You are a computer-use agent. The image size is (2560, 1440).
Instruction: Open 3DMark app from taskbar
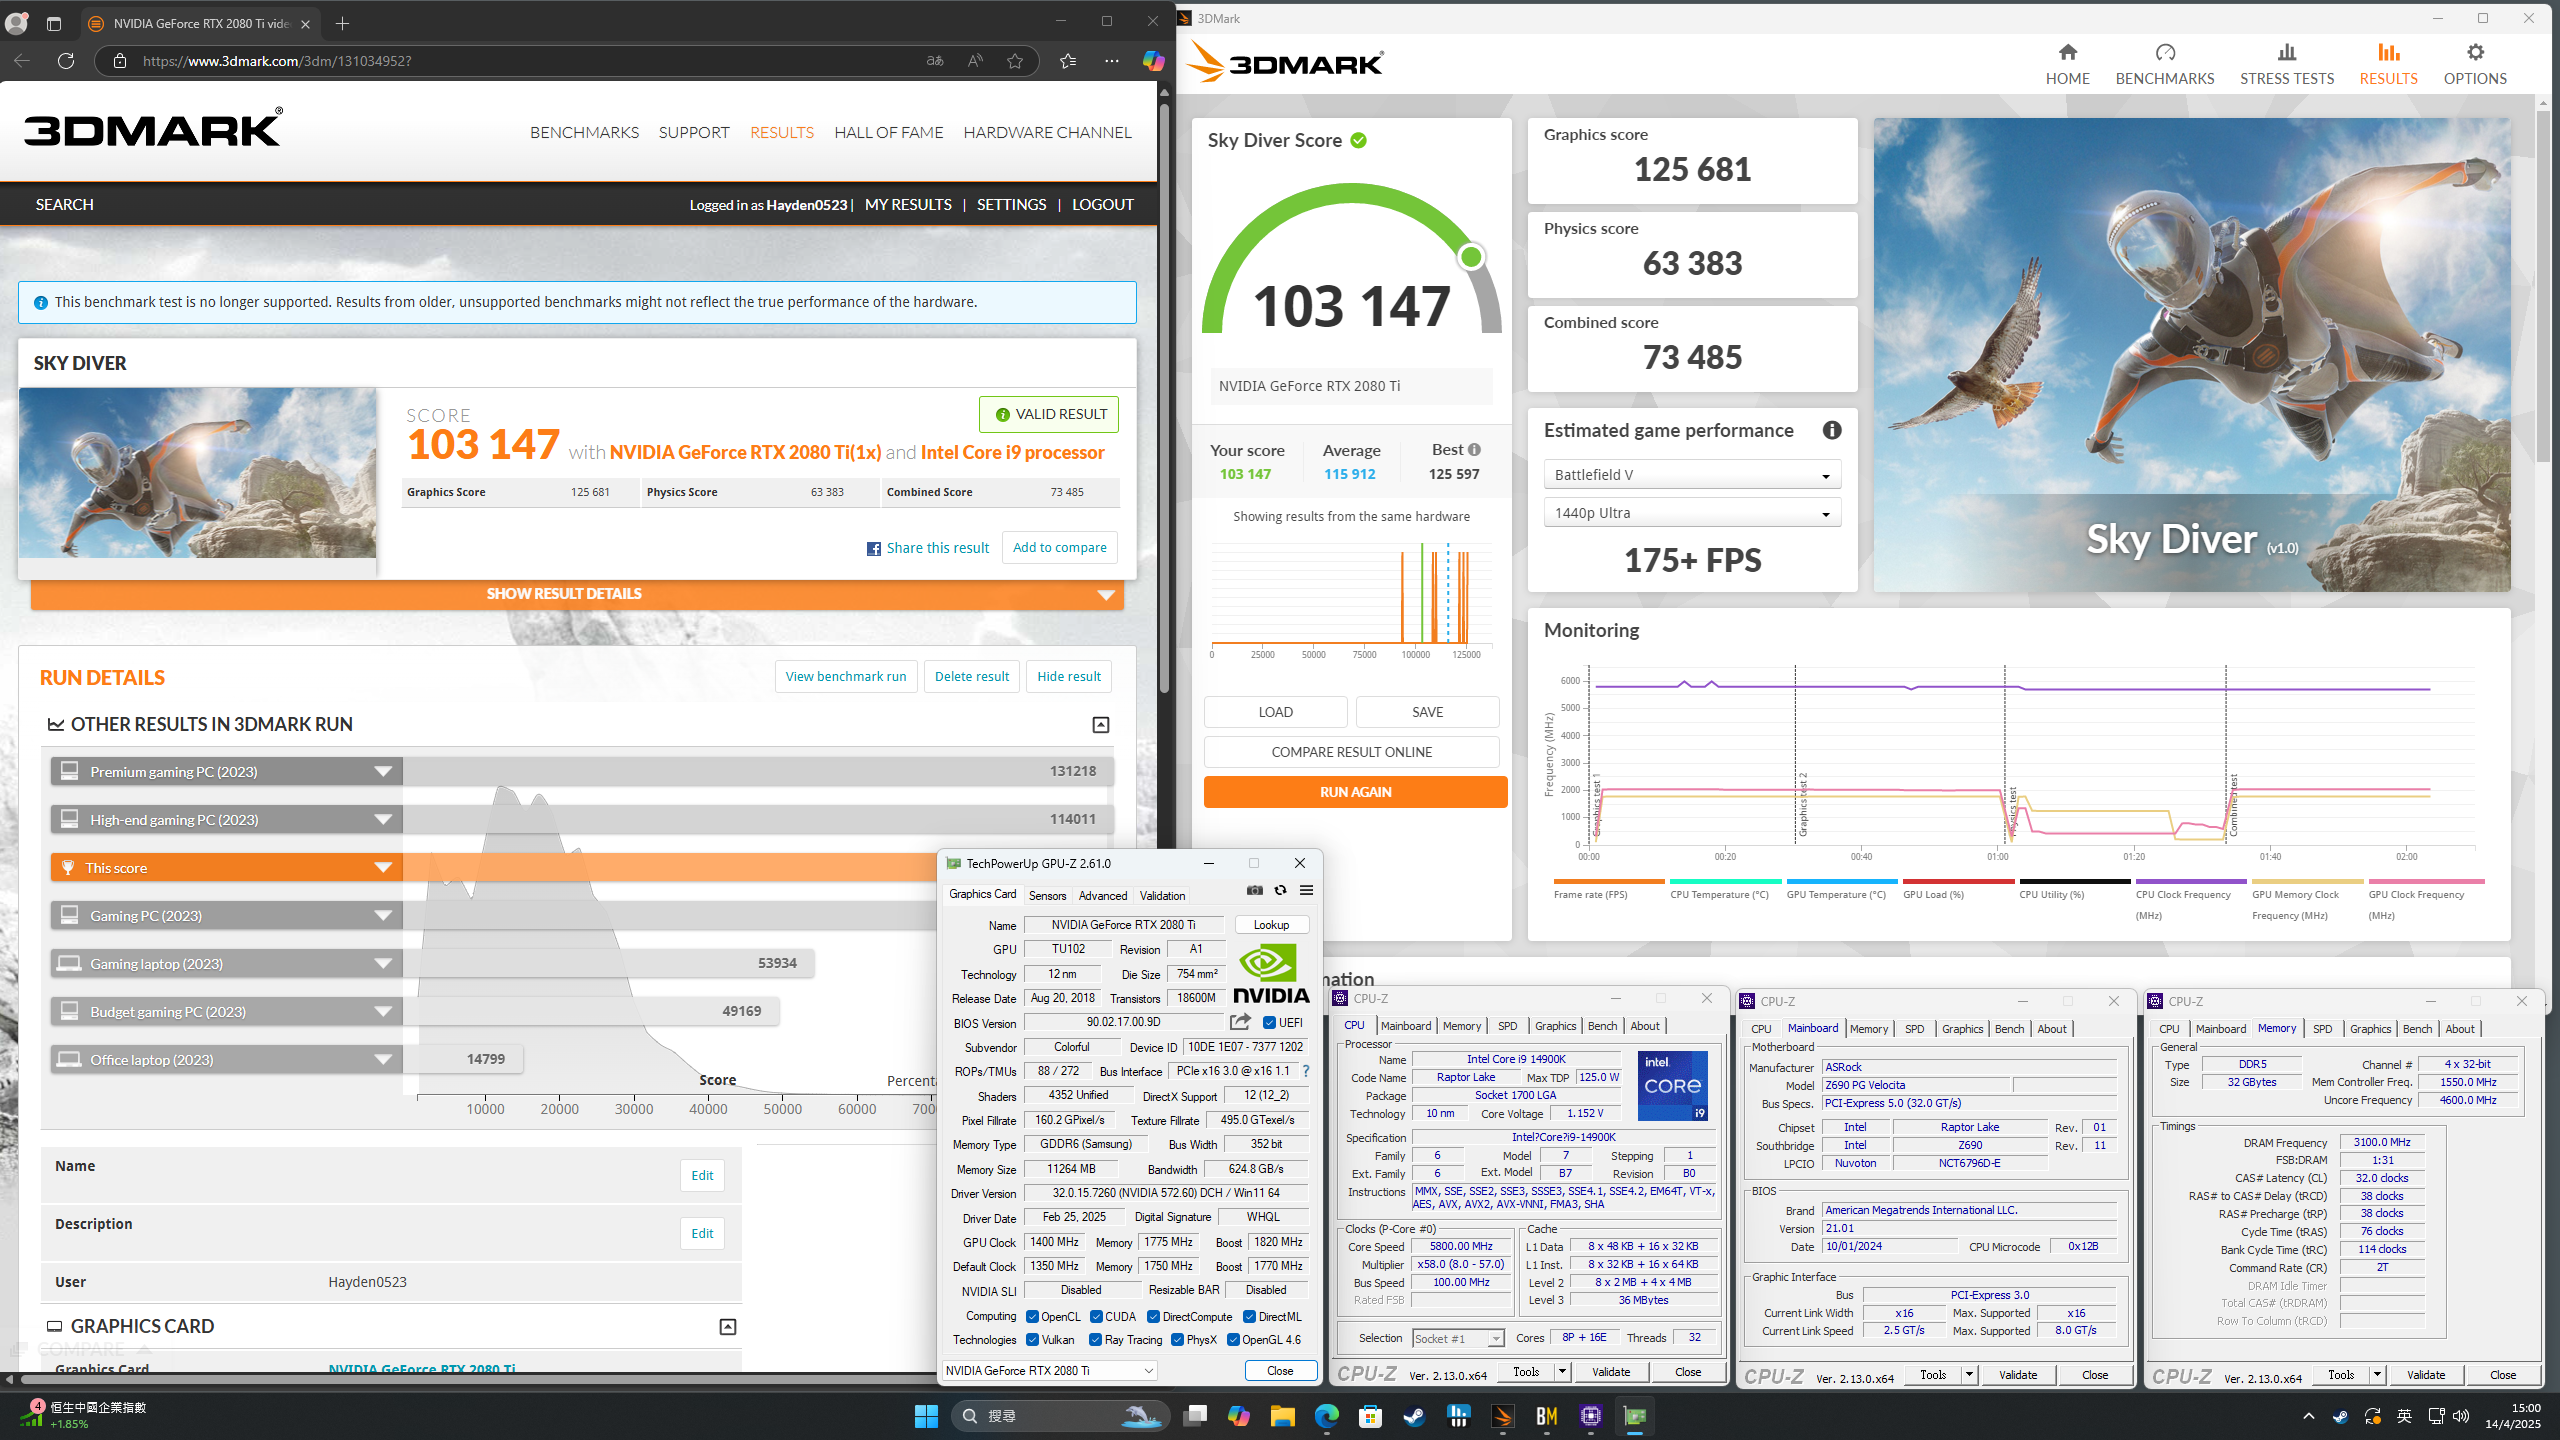pos(1503,1416)
